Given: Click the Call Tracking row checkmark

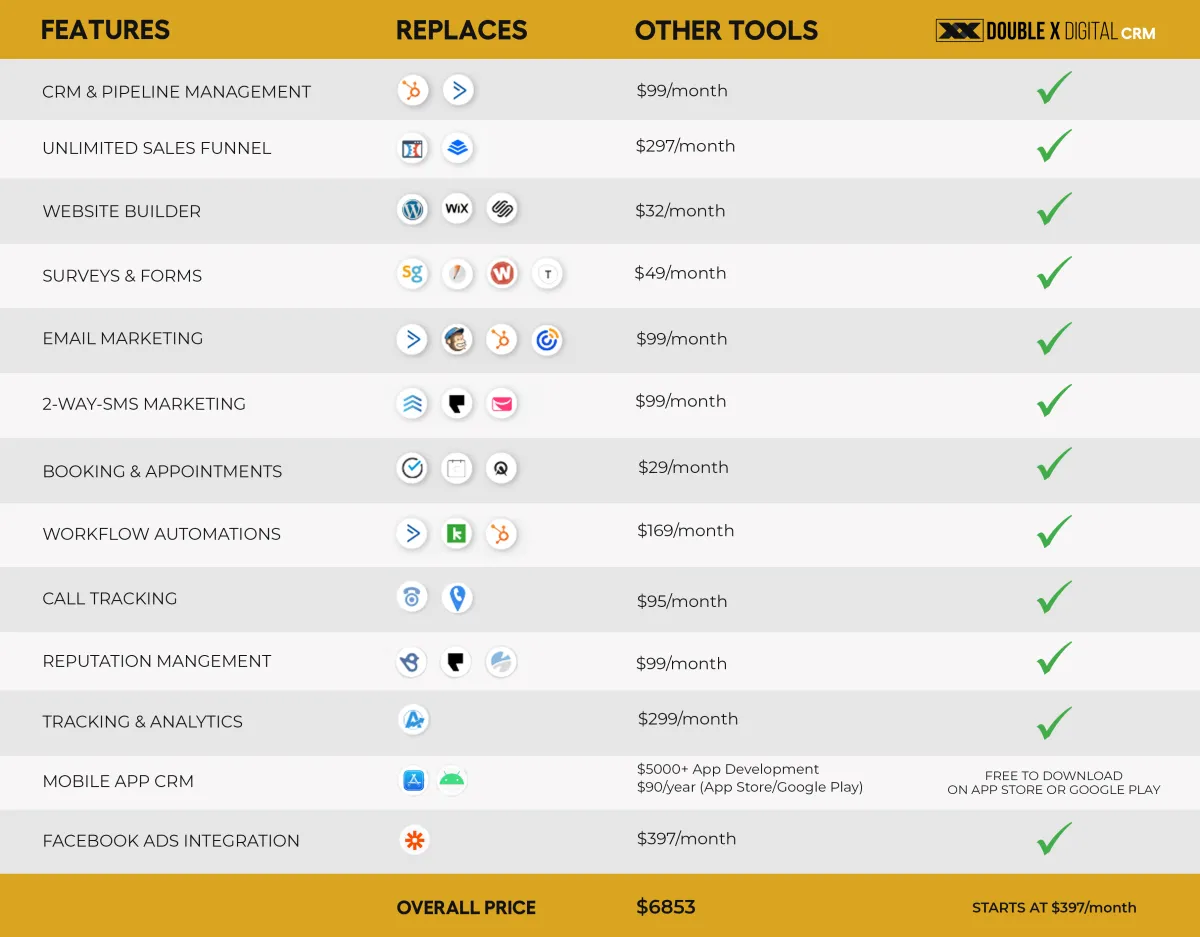Looking at the screenshot, I should pyautogui.click(x=1054, y=598).
